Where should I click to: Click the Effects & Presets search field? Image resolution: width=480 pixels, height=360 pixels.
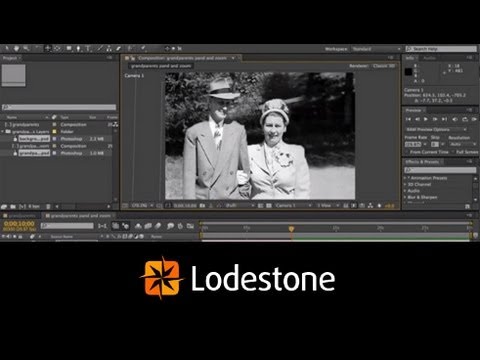[440, 170]
